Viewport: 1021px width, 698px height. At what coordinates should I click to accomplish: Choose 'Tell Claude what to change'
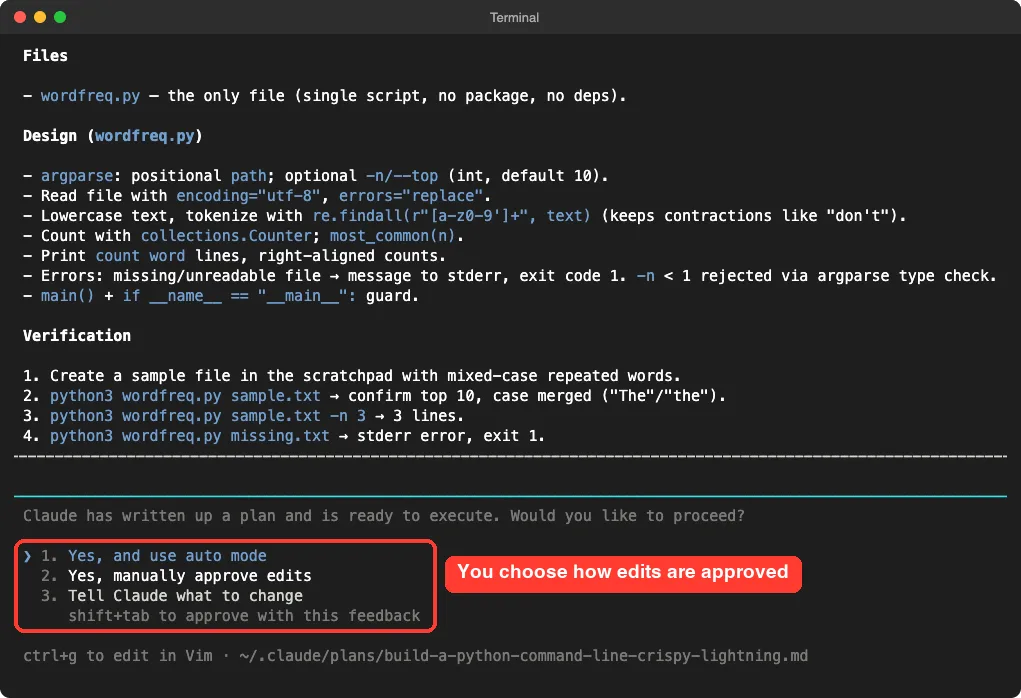(x=185, y=596)
